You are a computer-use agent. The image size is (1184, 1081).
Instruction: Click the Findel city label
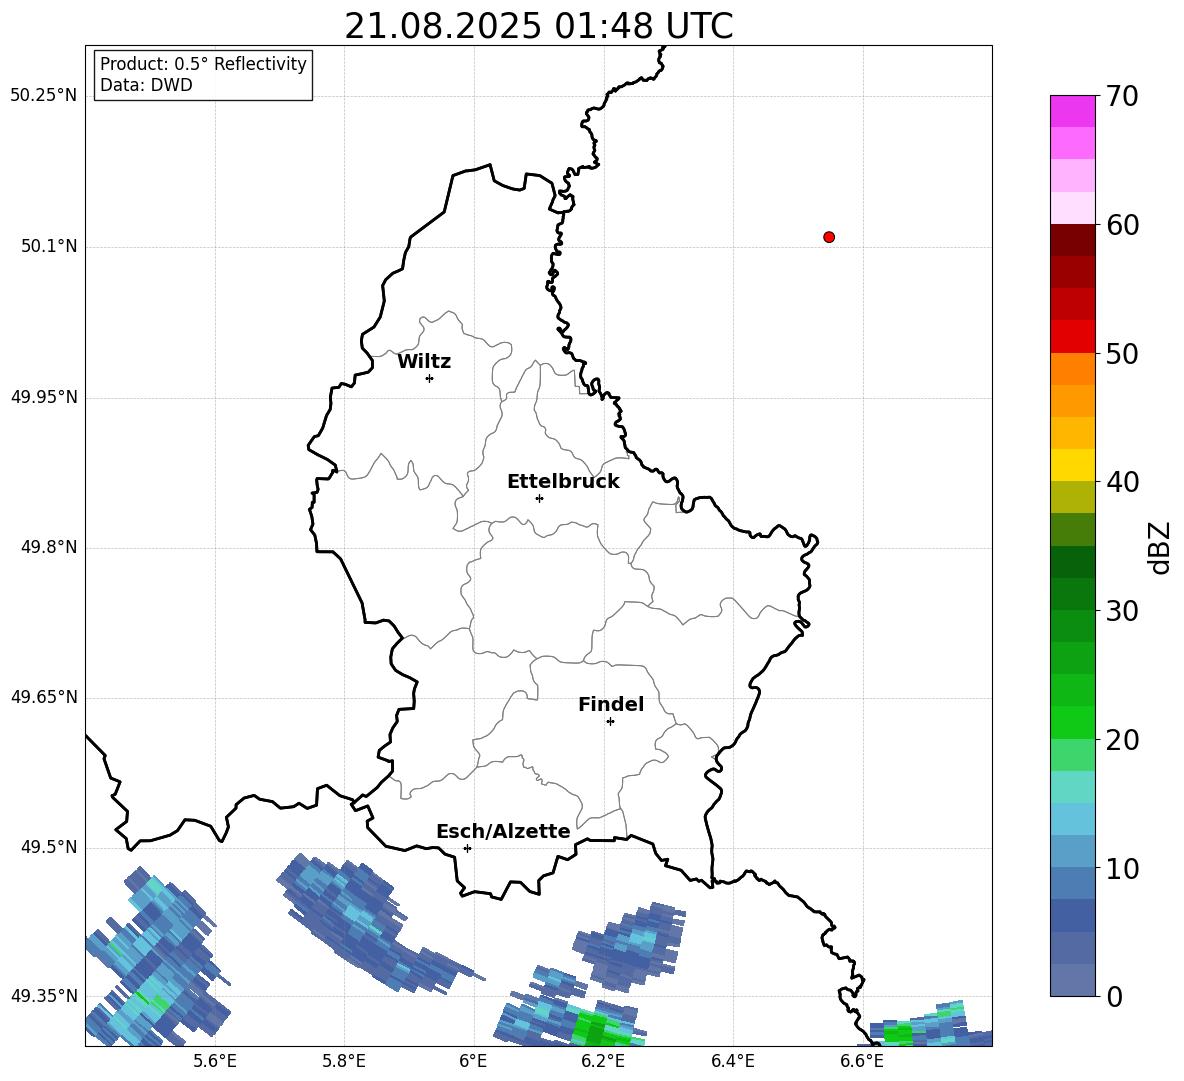pyautogui.click(x=611, y=704)
